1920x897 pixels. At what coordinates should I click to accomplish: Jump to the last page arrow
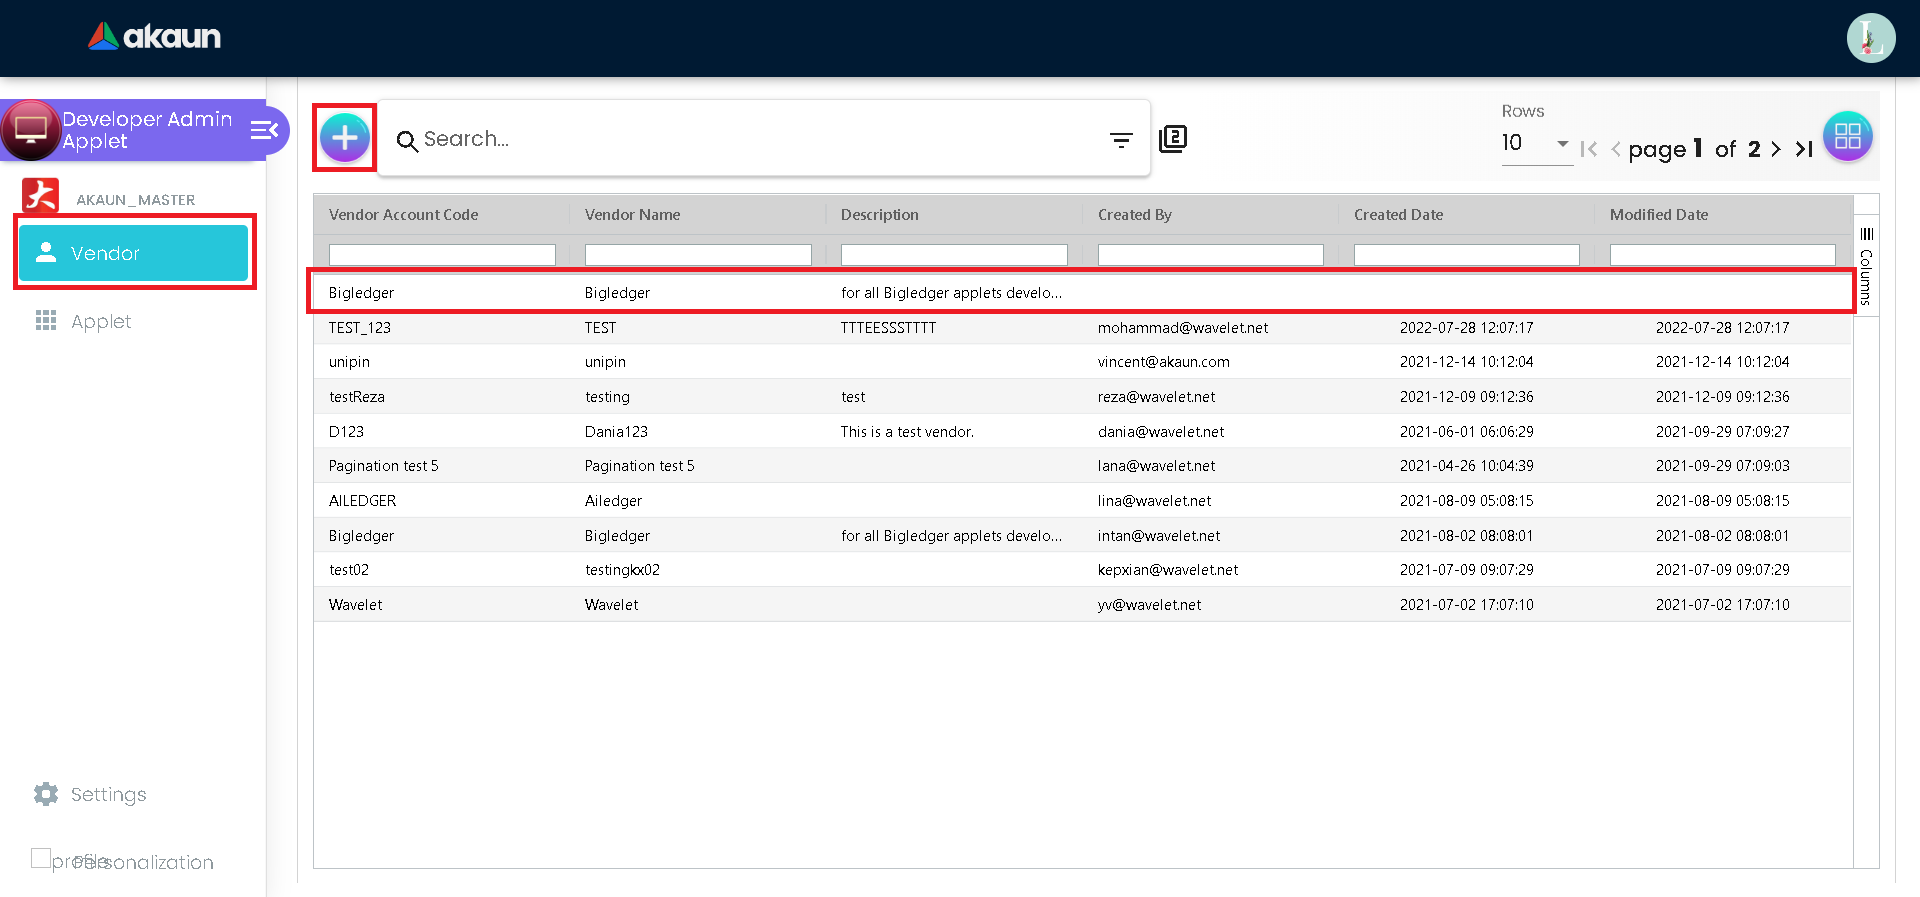(x=1804, y=149)
